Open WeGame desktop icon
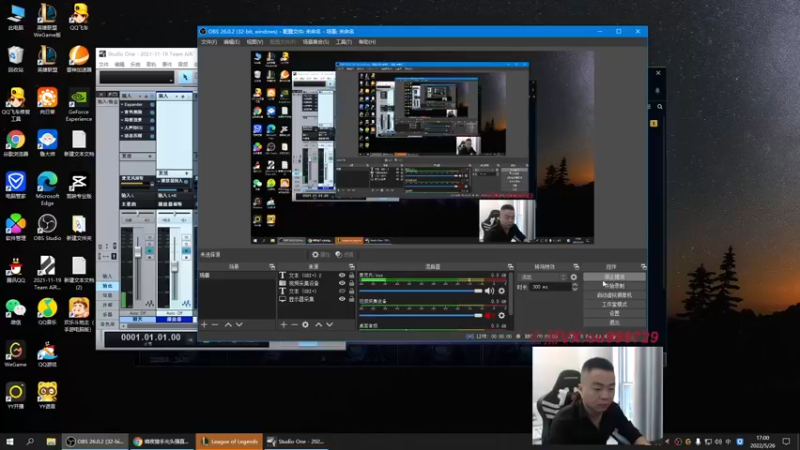This screenshot has width=800, height=450. pos(15,354)
